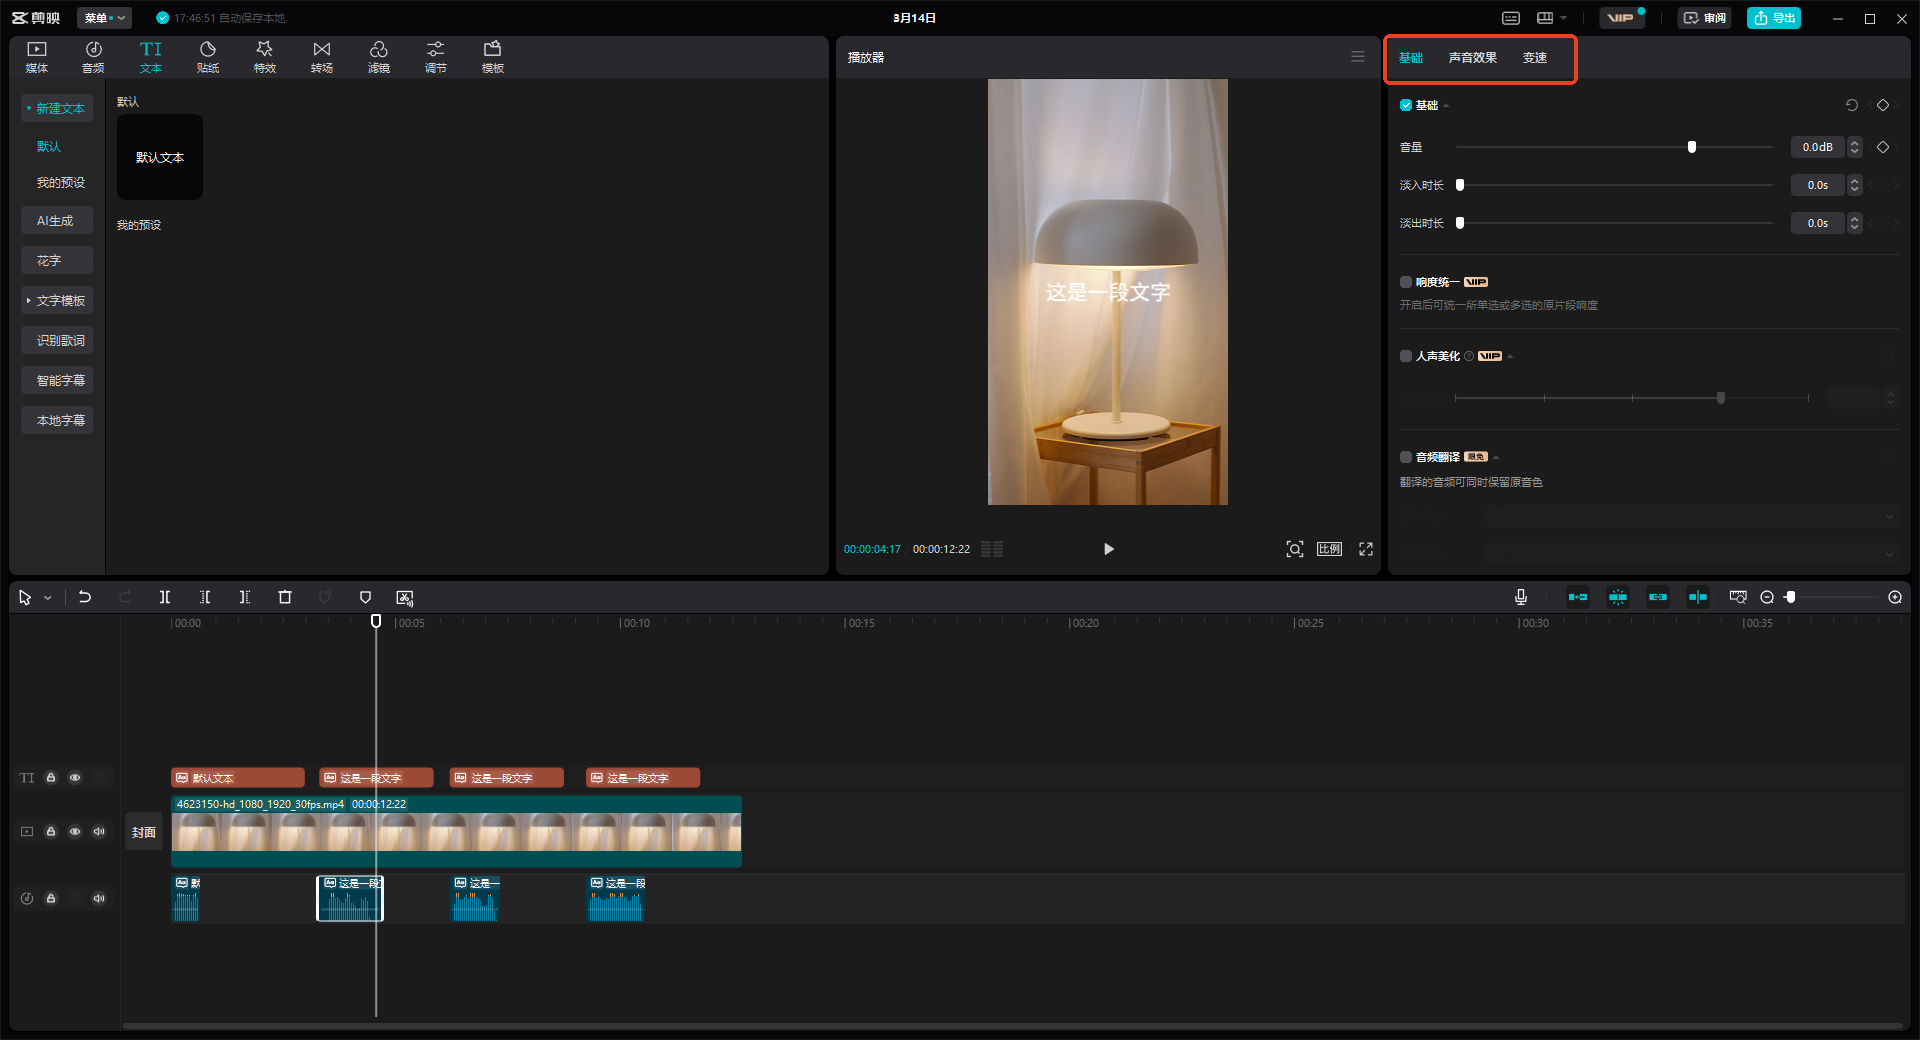
Task: Open the 贴纸 (Stickers) panel
Action: tap(208, 57)
